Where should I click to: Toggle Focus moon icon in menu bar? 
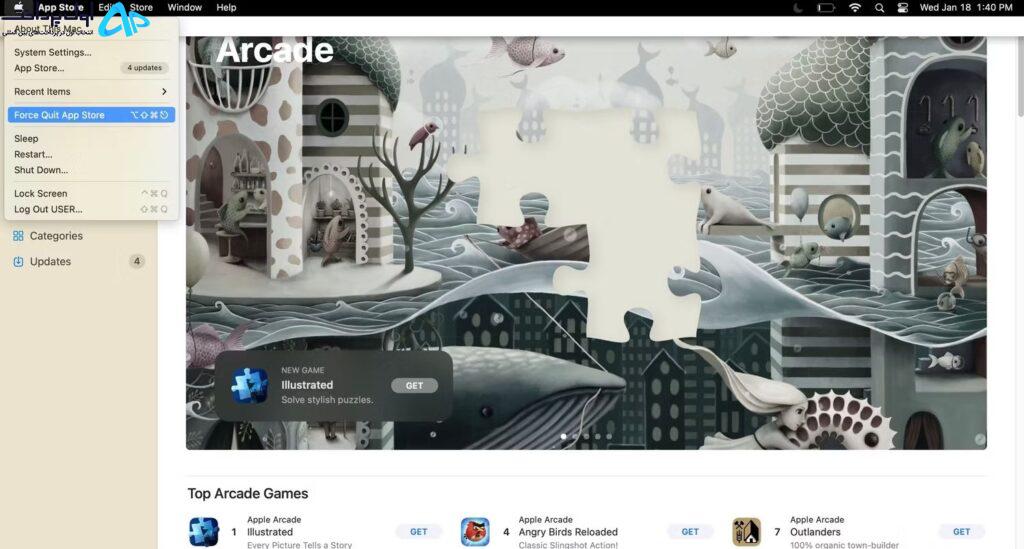pyautogui.click(x=797, y=8)
